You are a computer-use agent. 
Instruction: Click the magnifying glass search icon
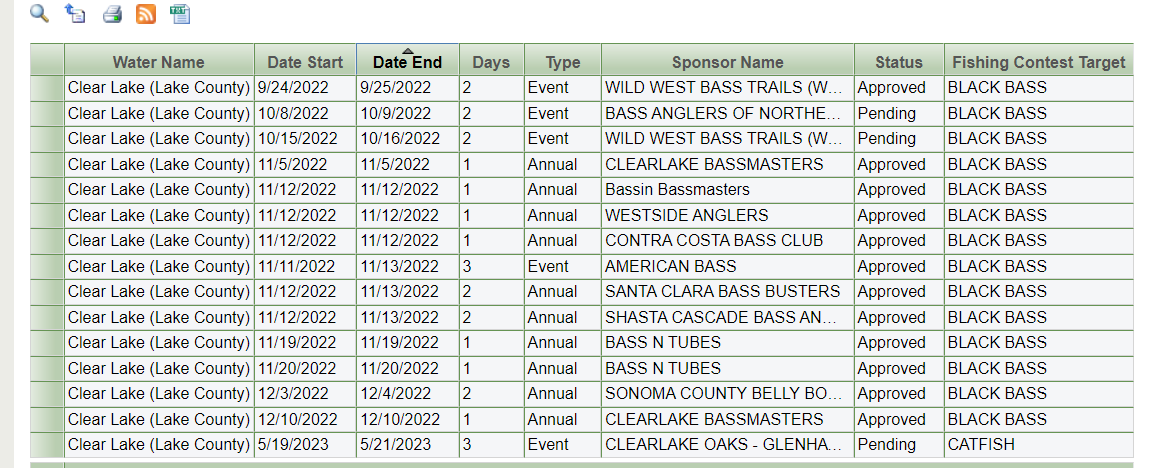pyautogui.click(x=39, y=13)
